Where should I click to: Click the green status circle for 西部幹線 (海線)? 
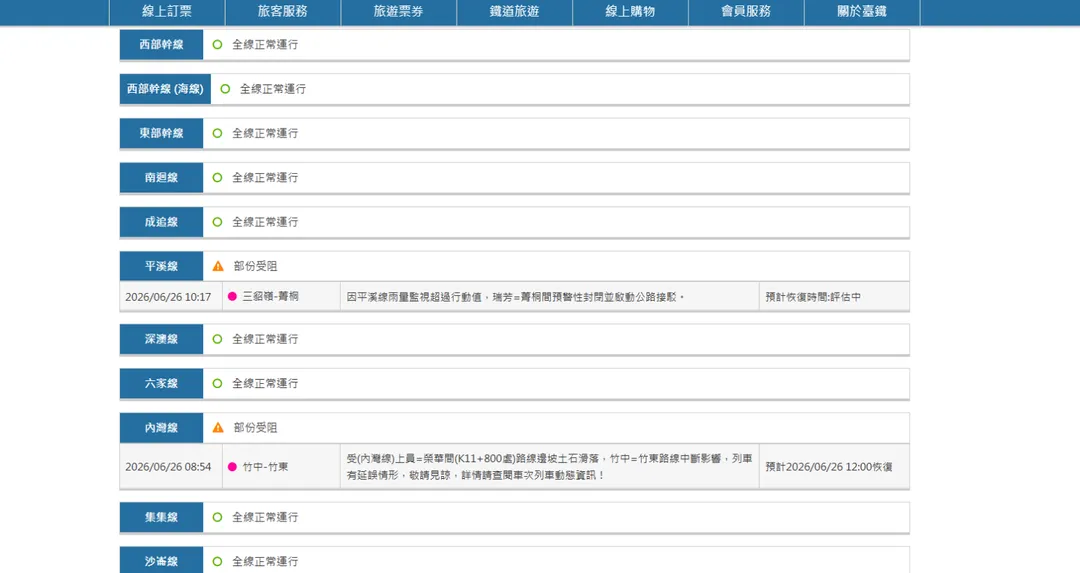pyautogui.click(x=225, y=89)
